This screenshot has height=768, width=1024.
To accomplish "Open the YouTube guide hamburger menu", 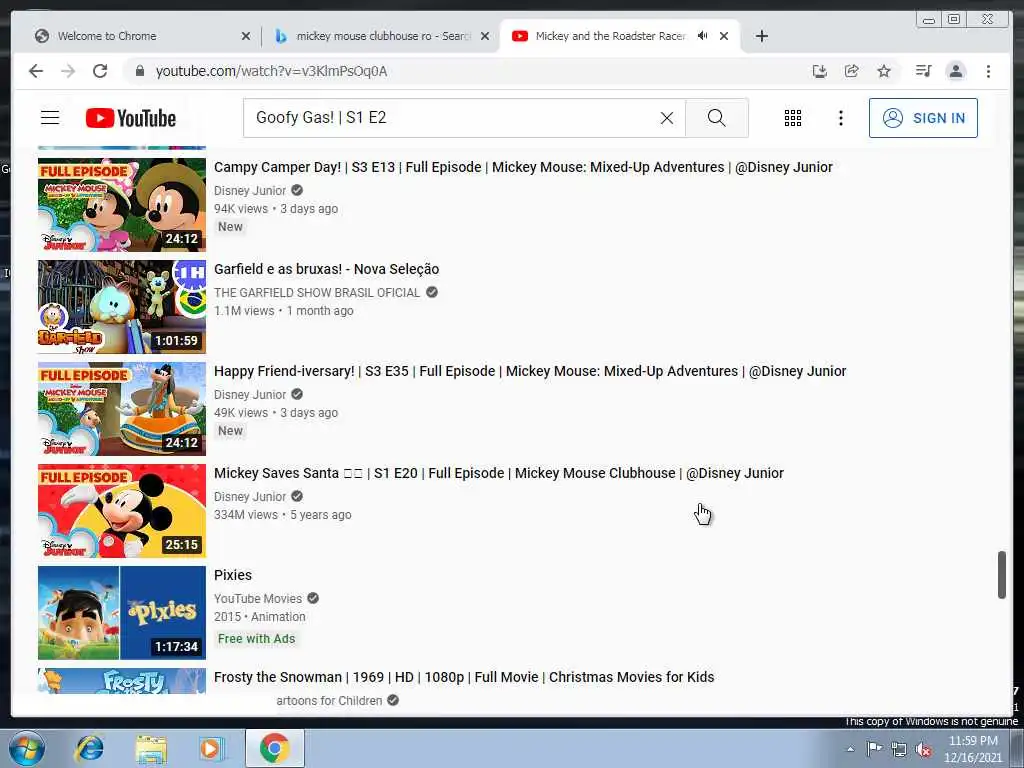I will (x=50, y=118).
